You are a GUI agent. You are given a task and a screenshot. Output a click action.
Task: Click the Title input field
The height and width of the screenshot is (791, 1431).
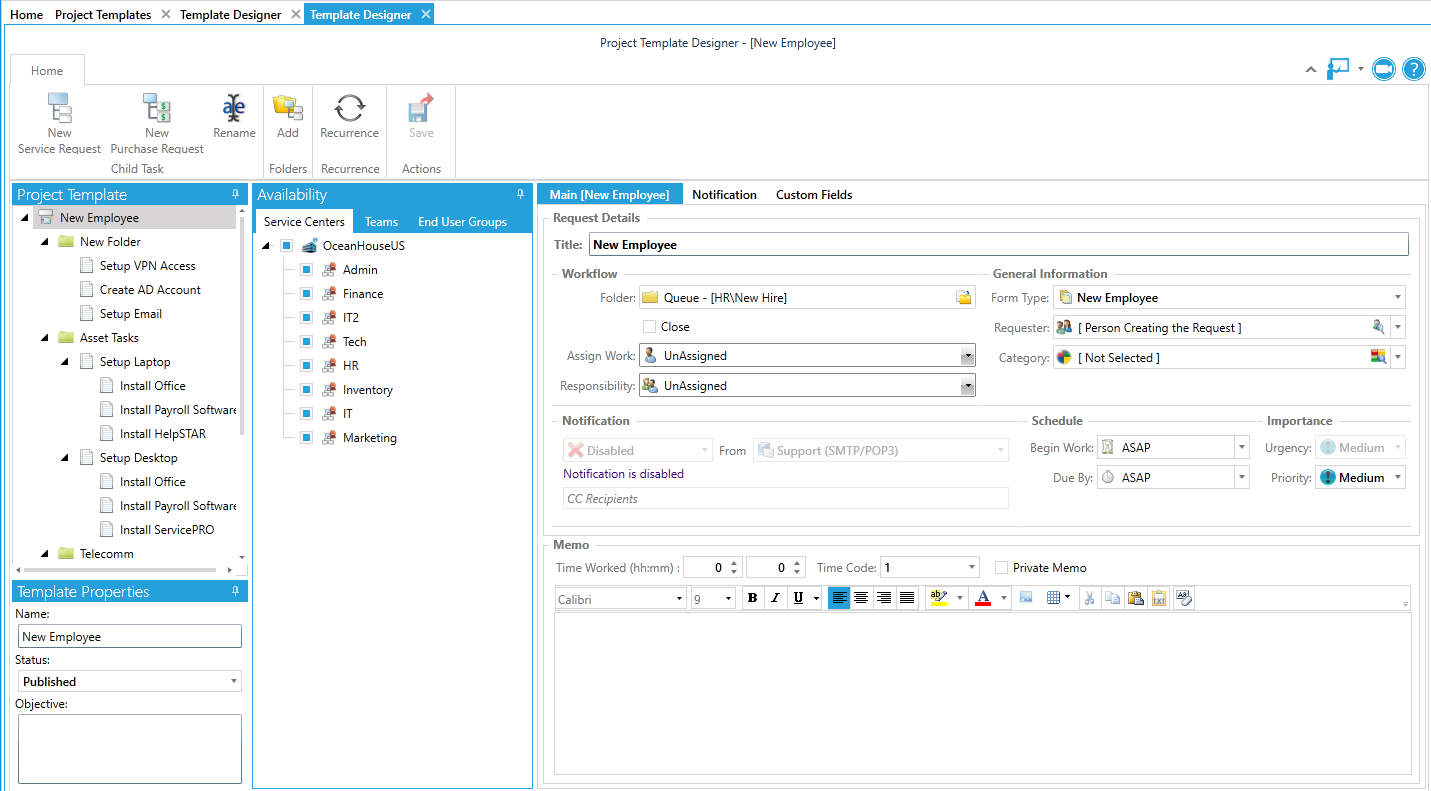[x=998, y=244]
